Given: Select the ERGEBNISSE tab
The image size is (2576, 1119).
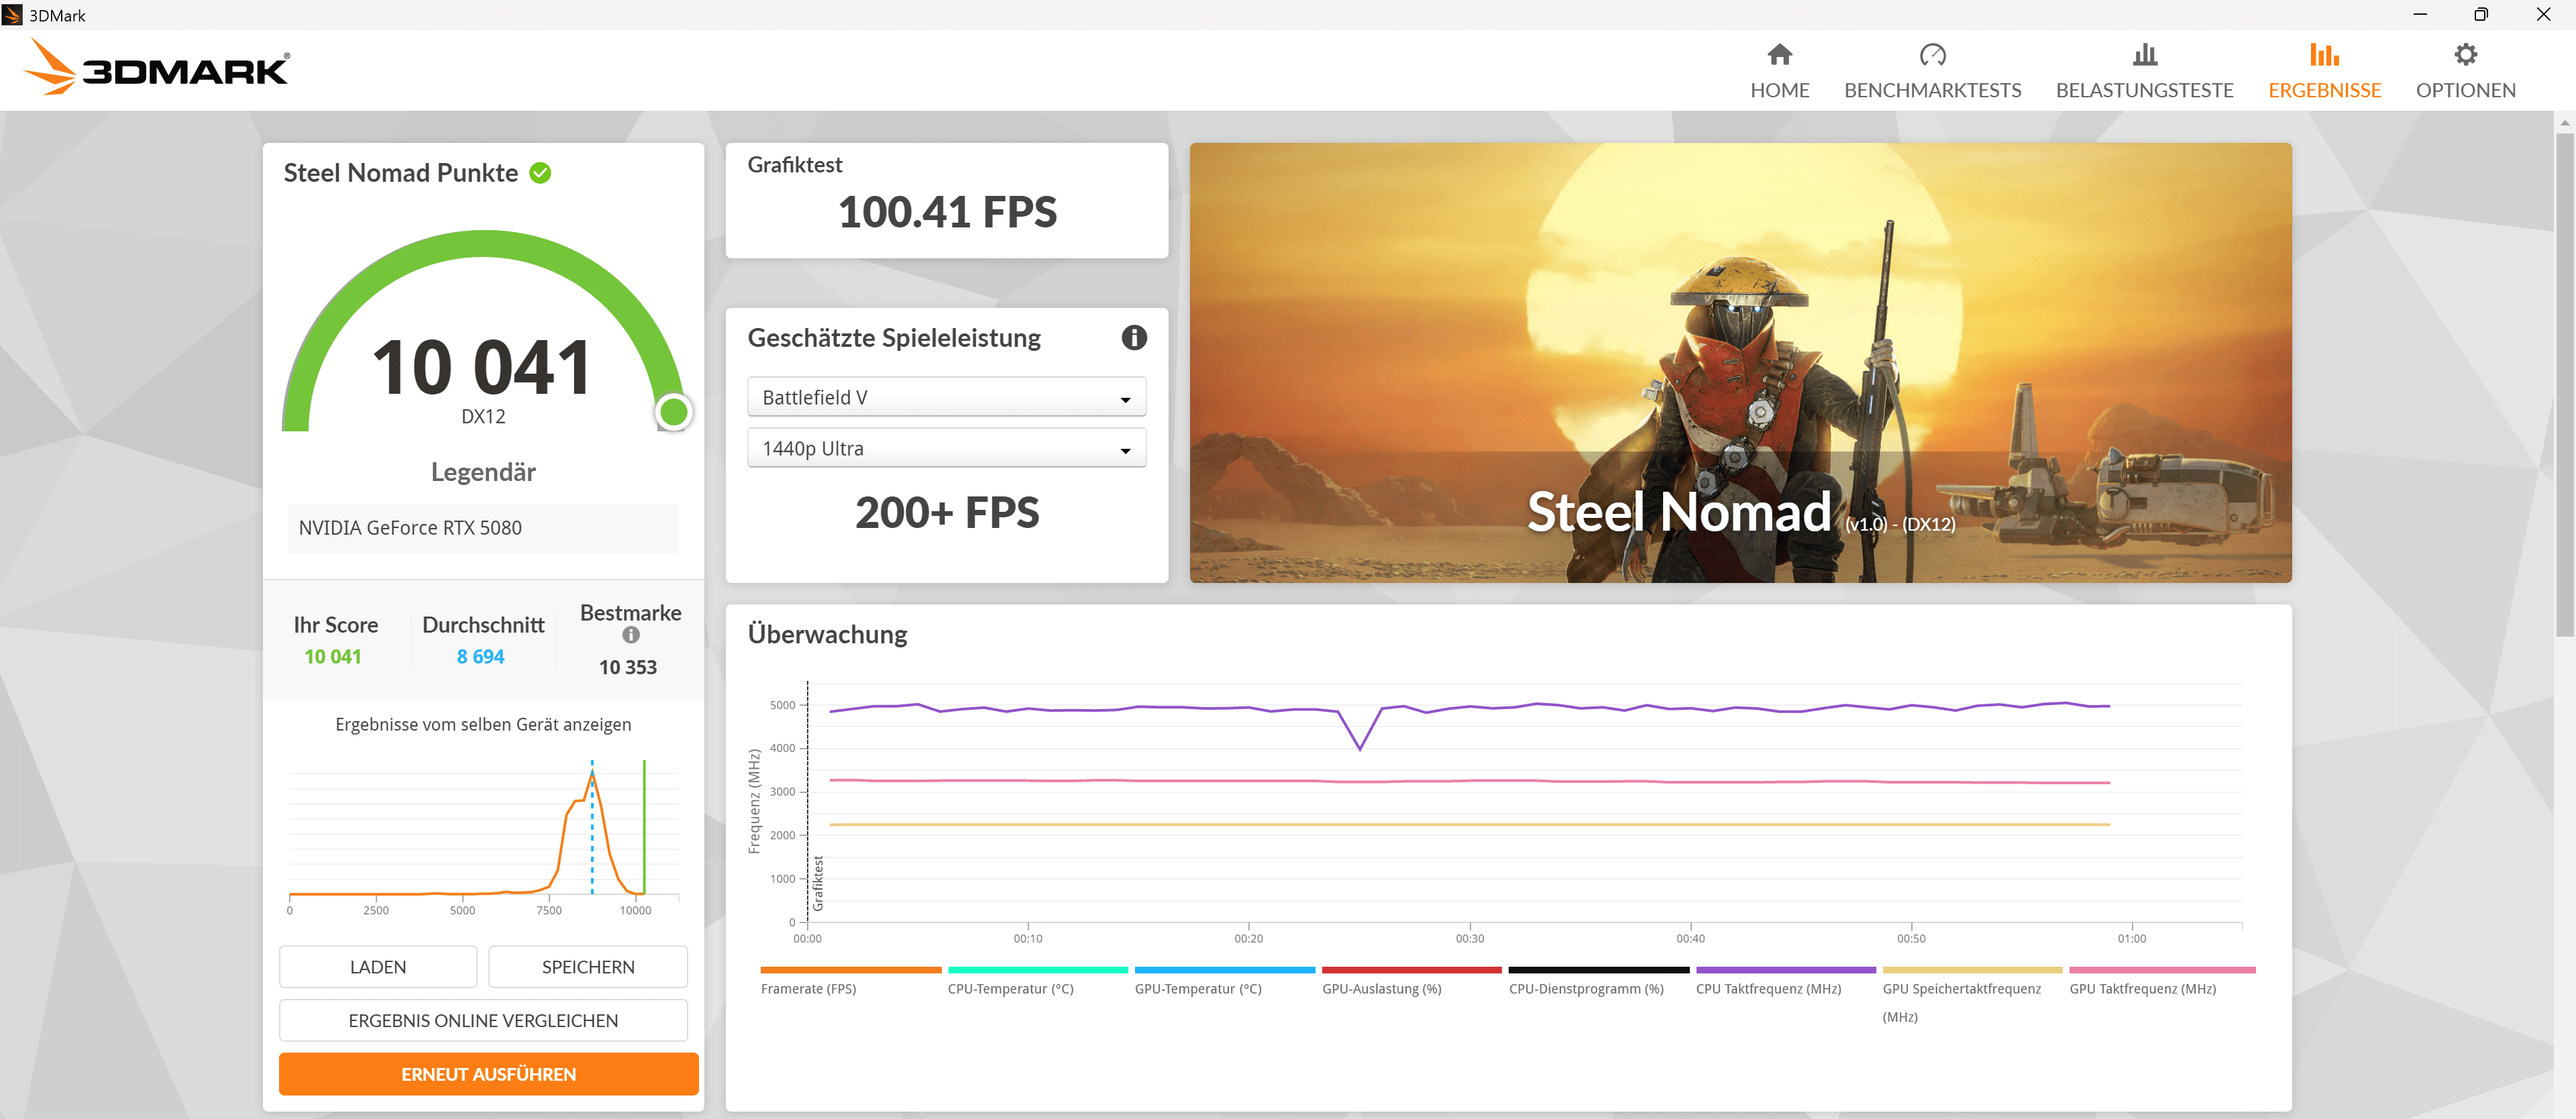Looking at the screenshot, I should (2324, 71).
